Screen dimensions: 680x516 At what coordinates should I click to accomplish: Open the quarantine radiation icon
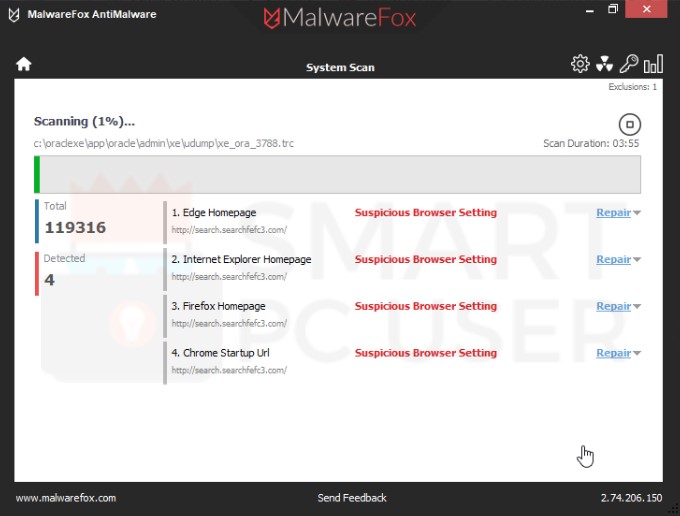(x=604, y=64)
